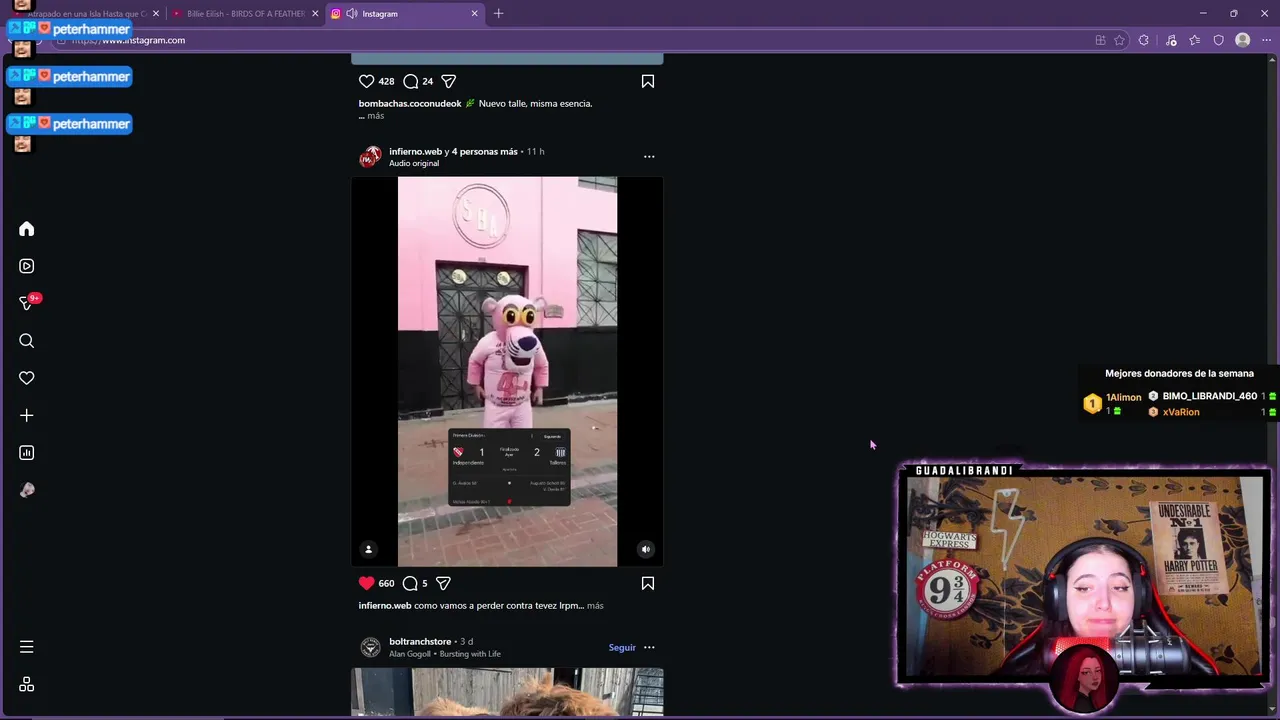Save the infierno.web post bookmark
The image size is (1280, 720).
(x=648, y=583)
